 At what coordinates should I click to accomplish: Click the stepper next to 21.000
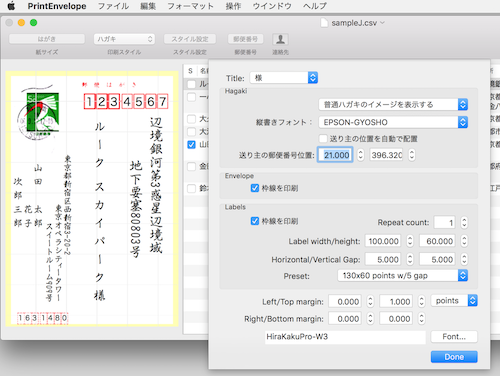point(360,155)
